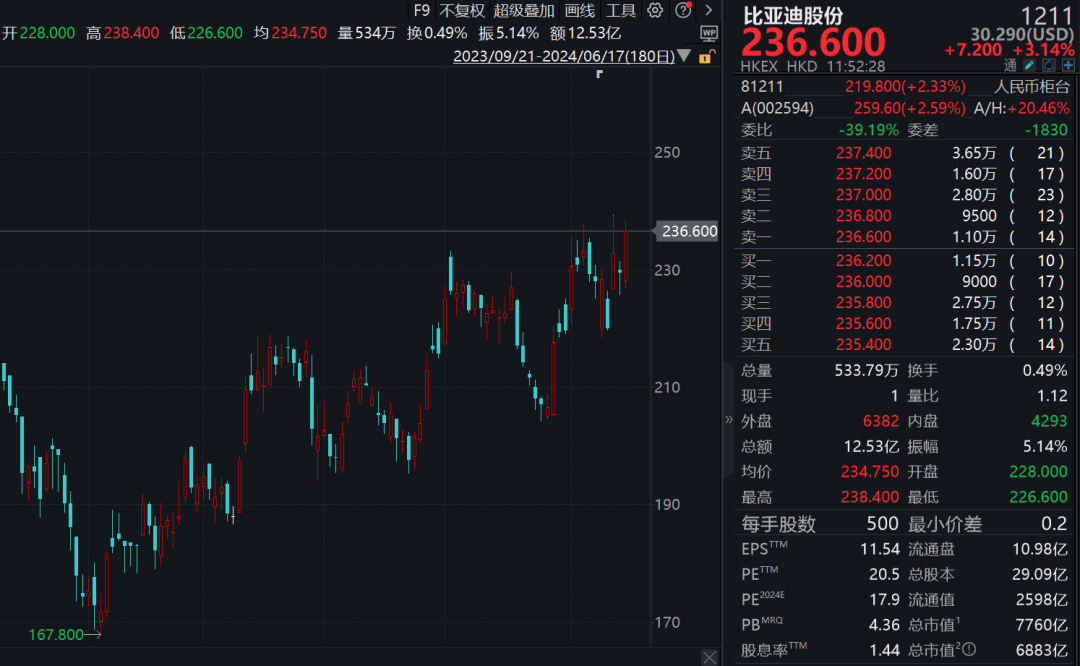Image resolution: width=1080 pixels, height=666 pixels.
Task: Toggle the orange padlock beside the date range
Action: point(707,56)
